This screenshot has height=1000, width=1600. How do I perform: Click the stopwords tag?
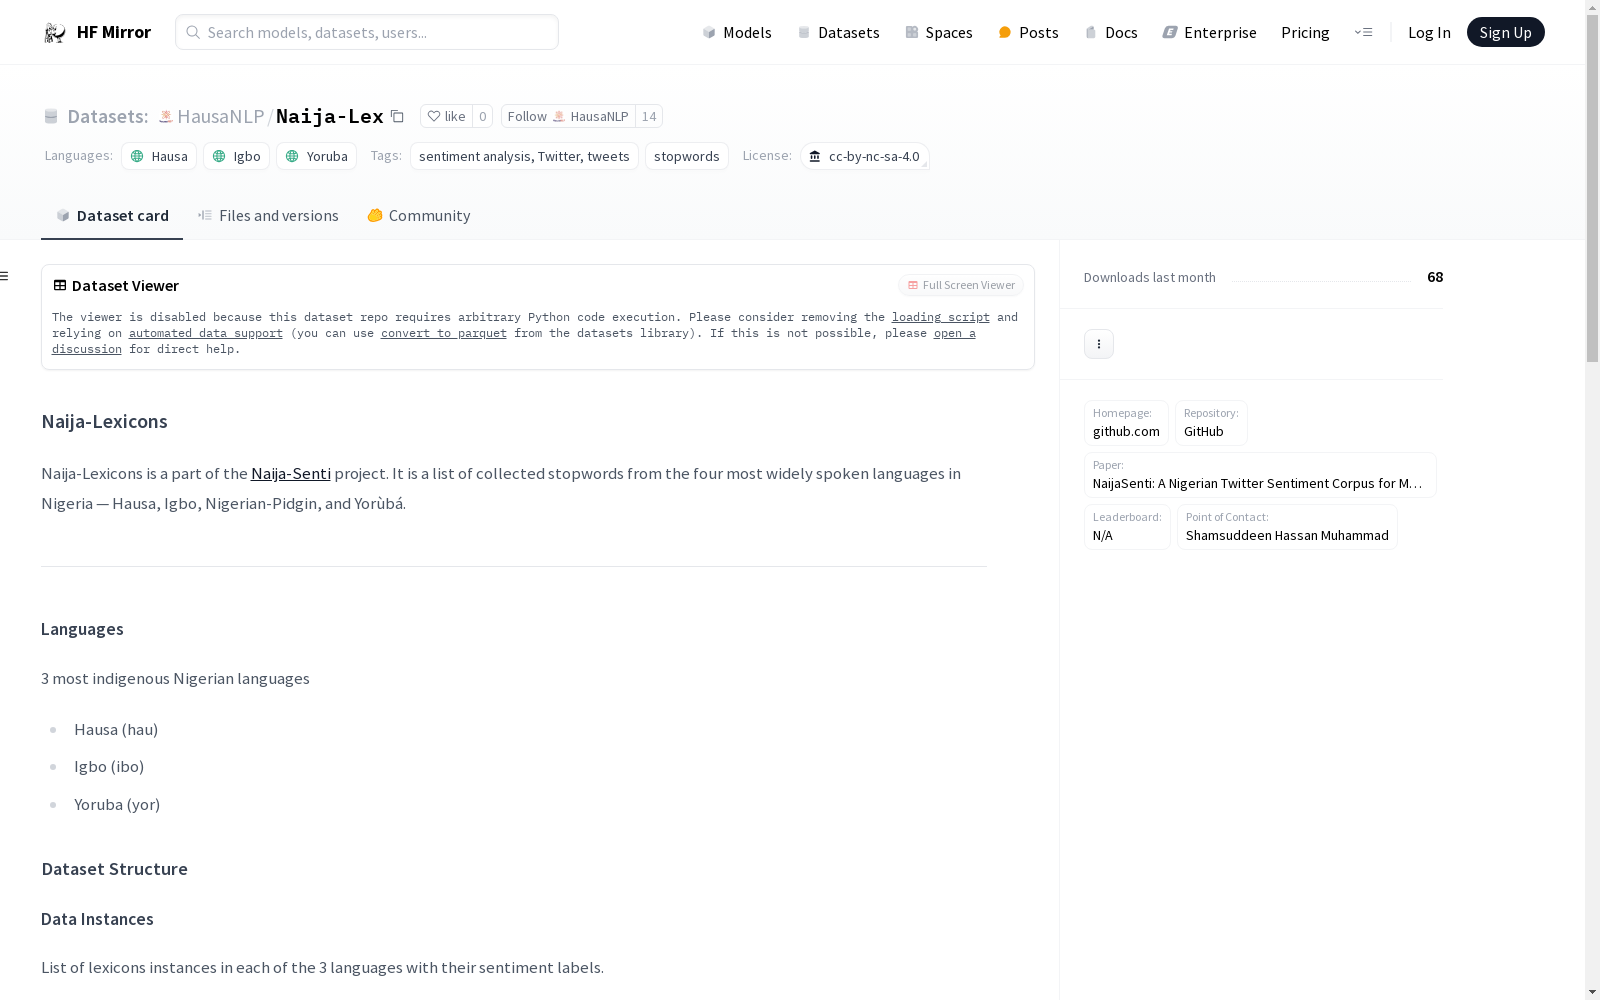pos(687,156)
